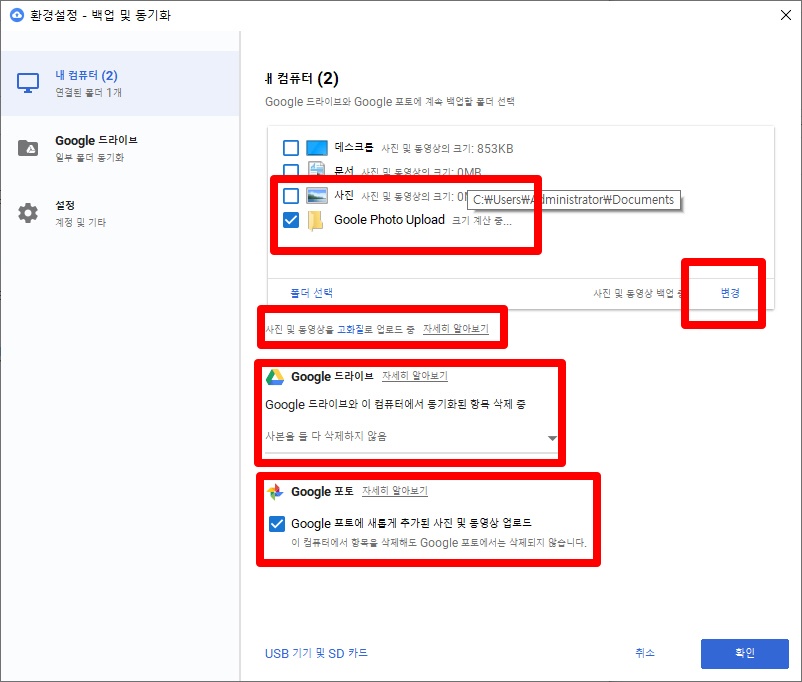
Task: Open 자세히 알아보기 next to upload quality
Action: click(x=456, y=329)
